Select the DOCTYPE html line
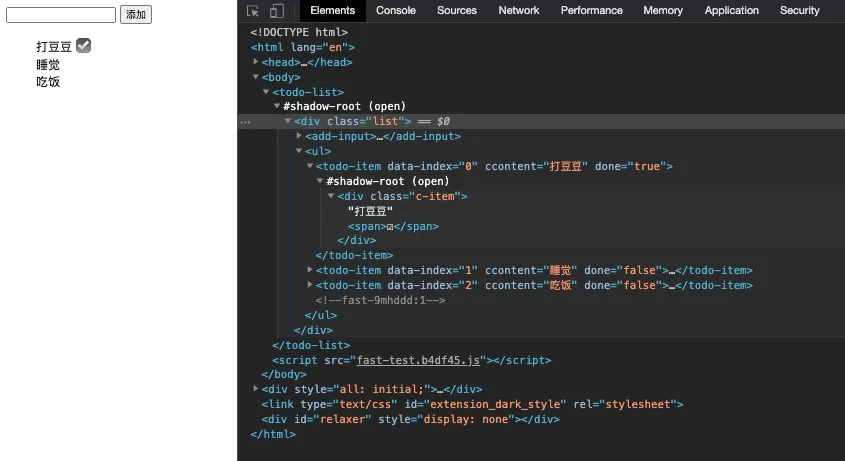 point(299,32)
